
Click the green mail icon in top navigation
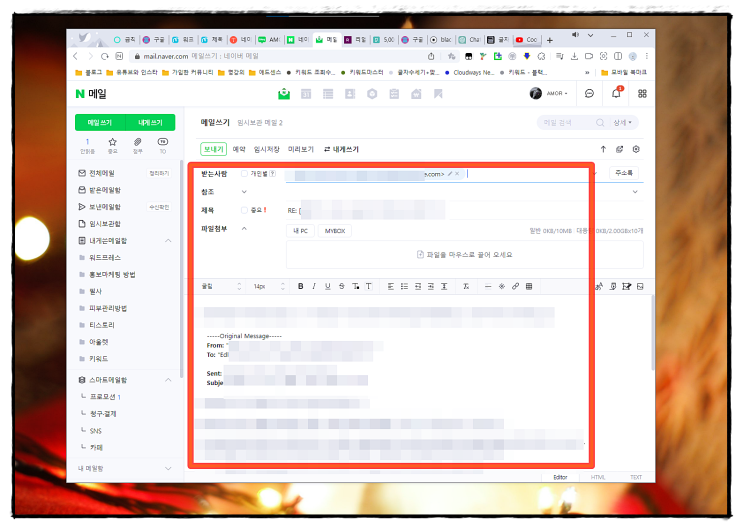pos(284,93)
